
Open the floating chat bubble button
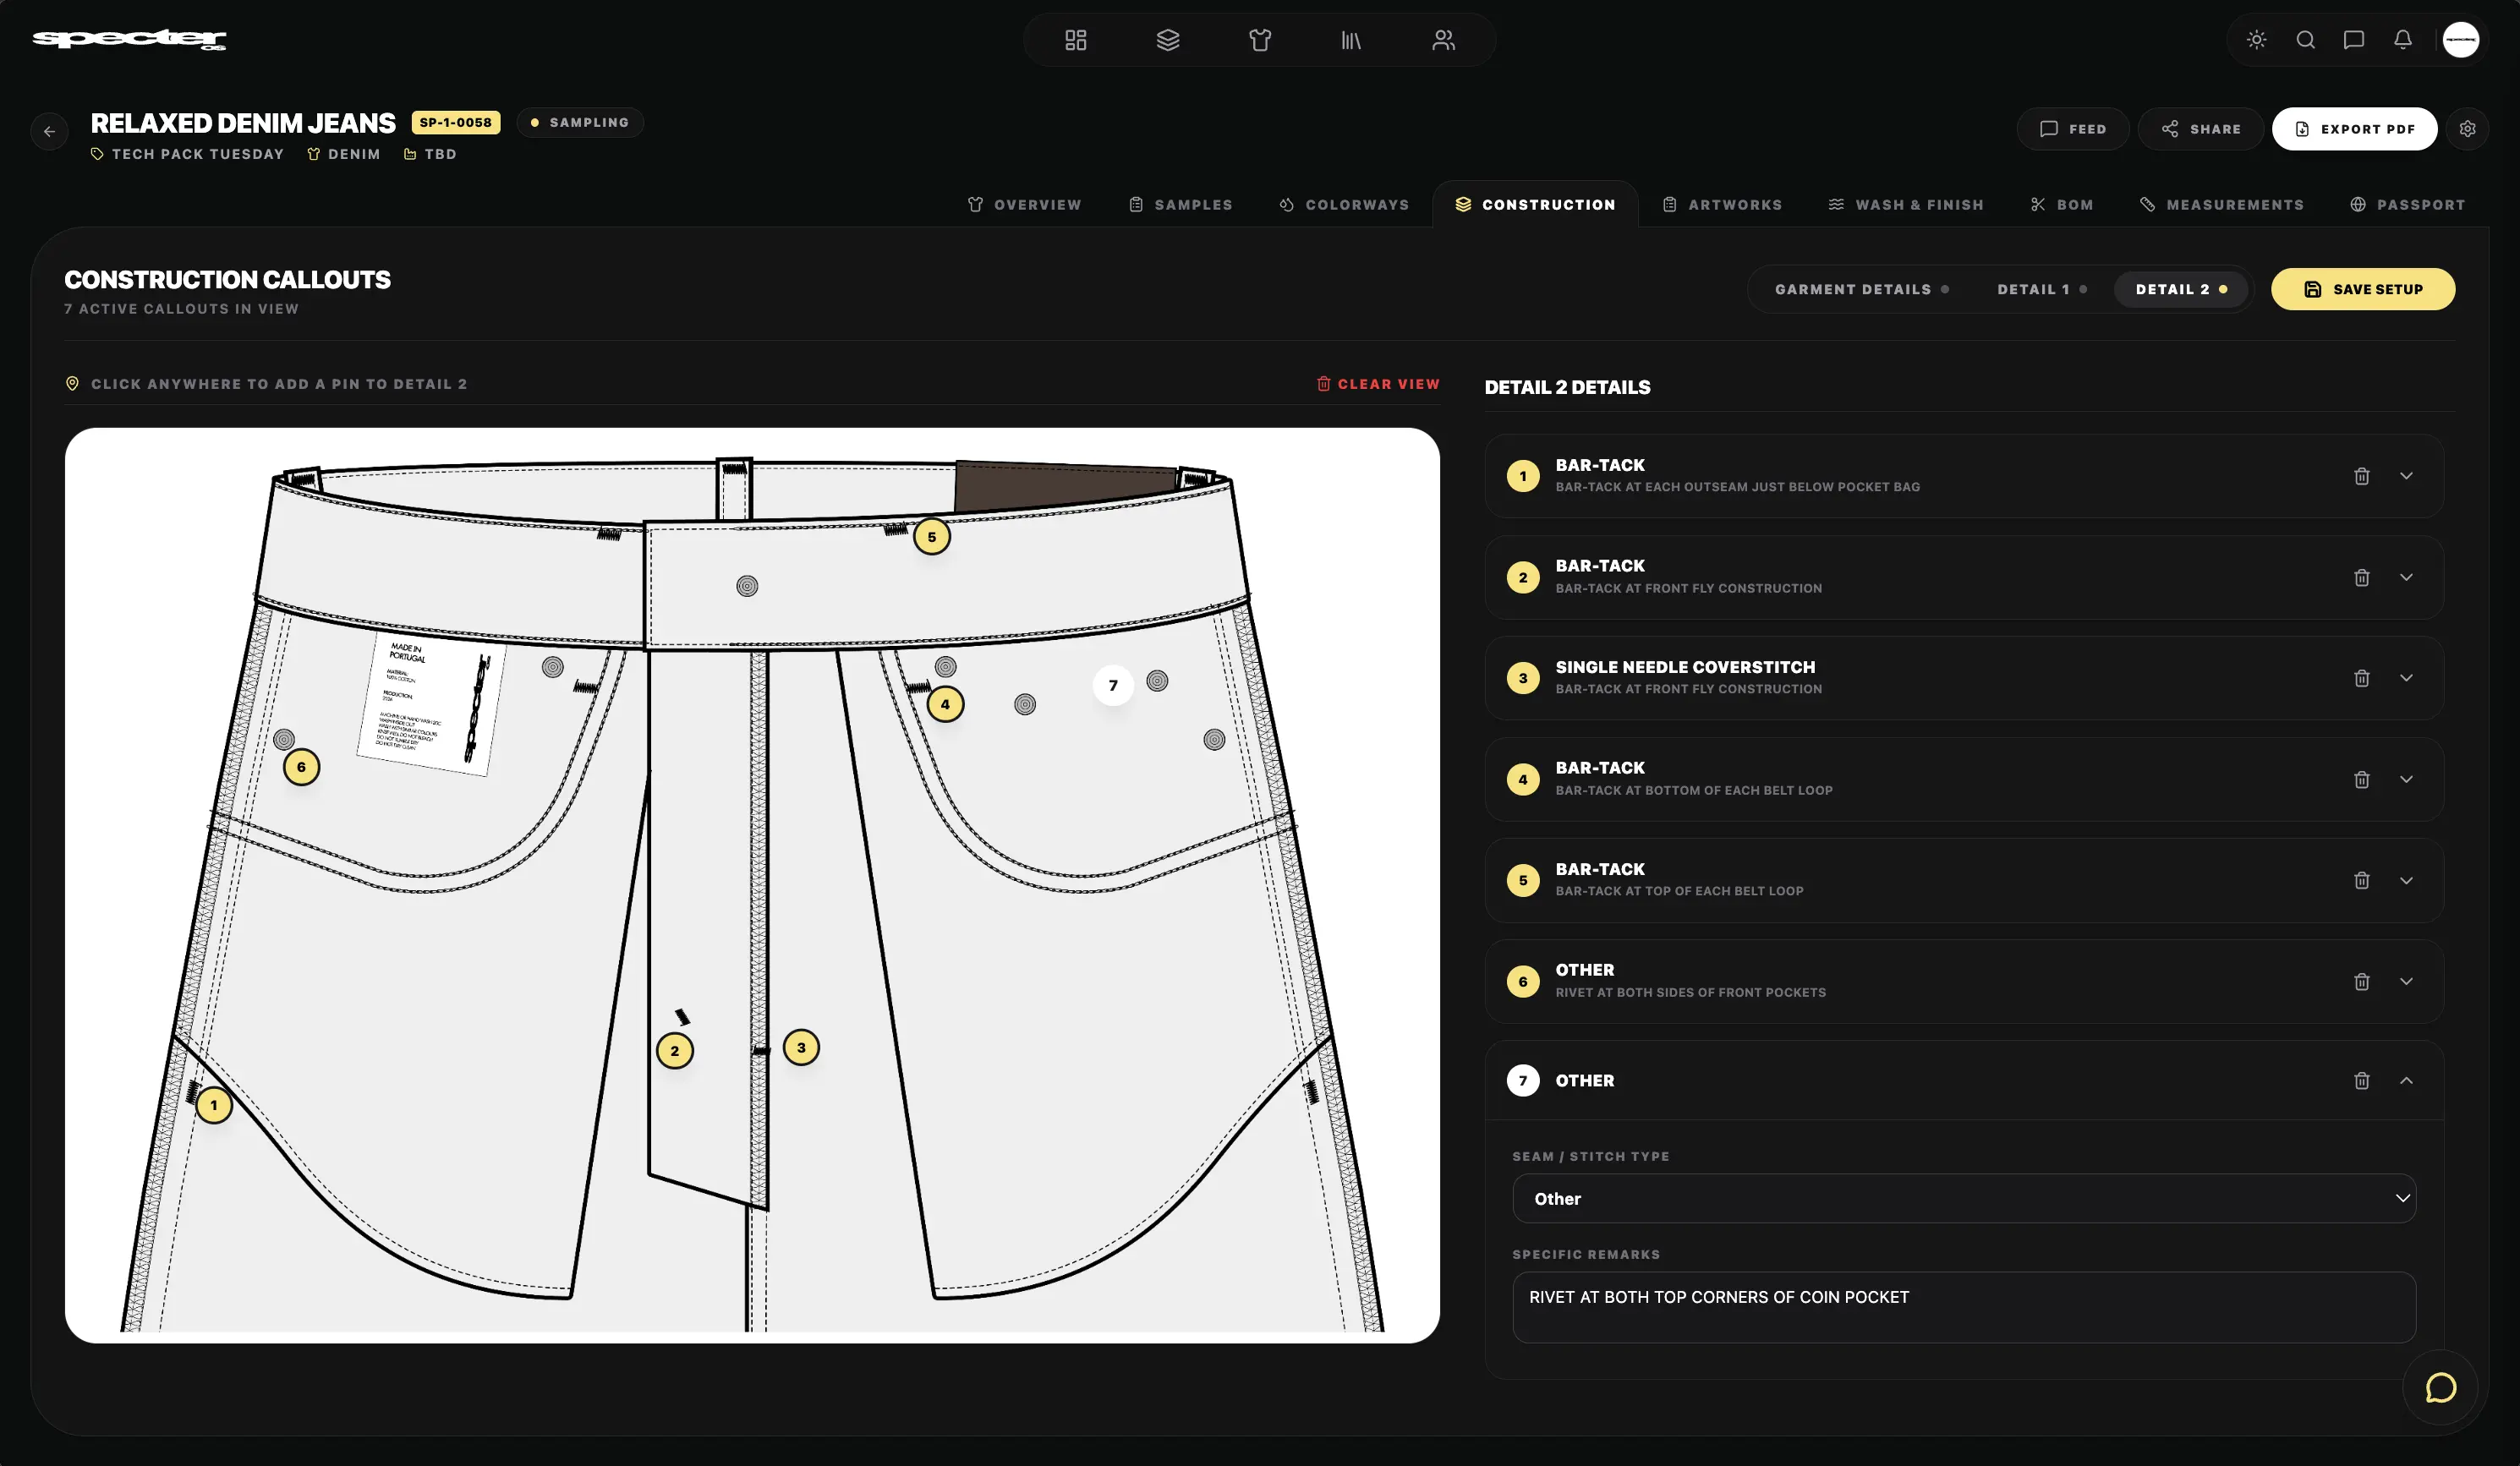[x=2440, y=1387]
